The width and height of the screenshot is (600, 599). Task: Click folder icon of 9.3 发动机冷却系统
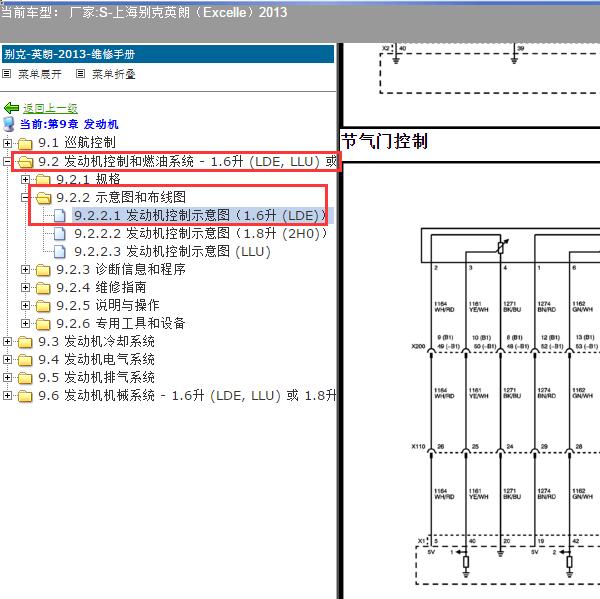pos(25,342)
